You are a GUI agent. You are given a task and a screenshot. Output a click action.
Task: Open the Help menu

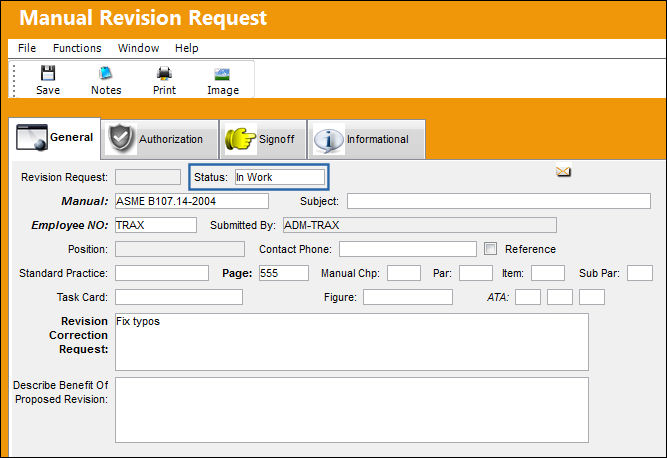click(186, 48)
